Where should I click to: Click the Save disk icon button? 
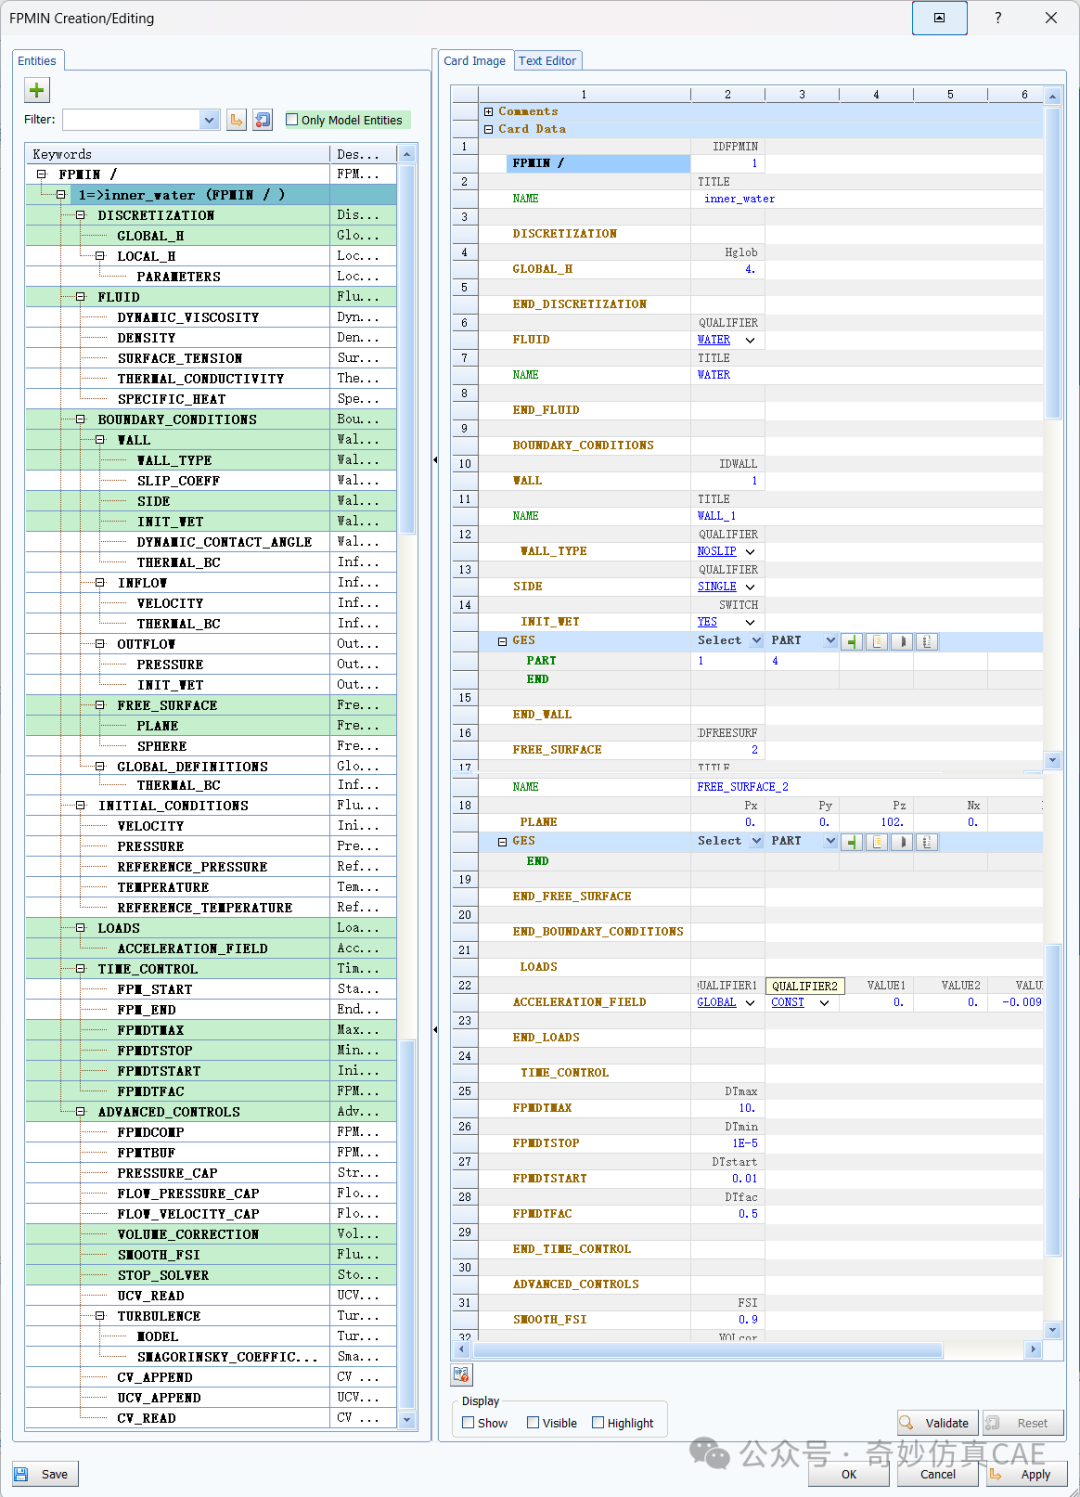(45, 1474)
